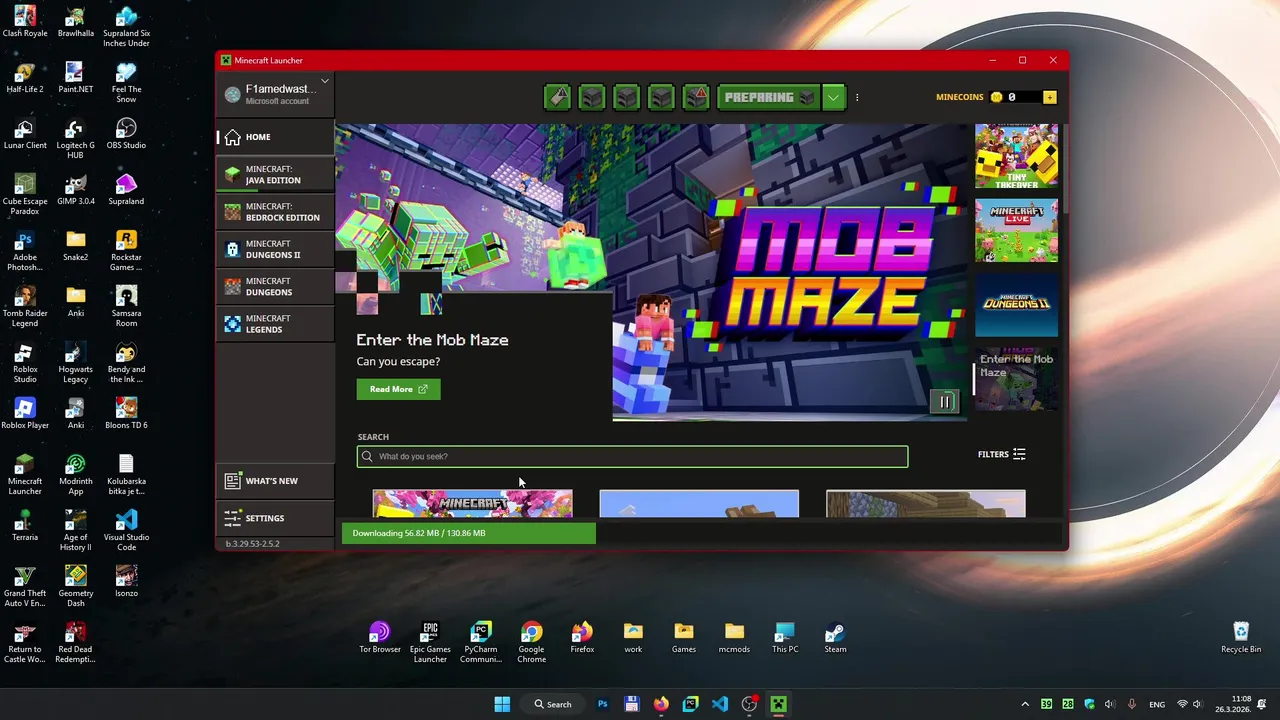Open Modrinth App desktop icon

[76, 474]
